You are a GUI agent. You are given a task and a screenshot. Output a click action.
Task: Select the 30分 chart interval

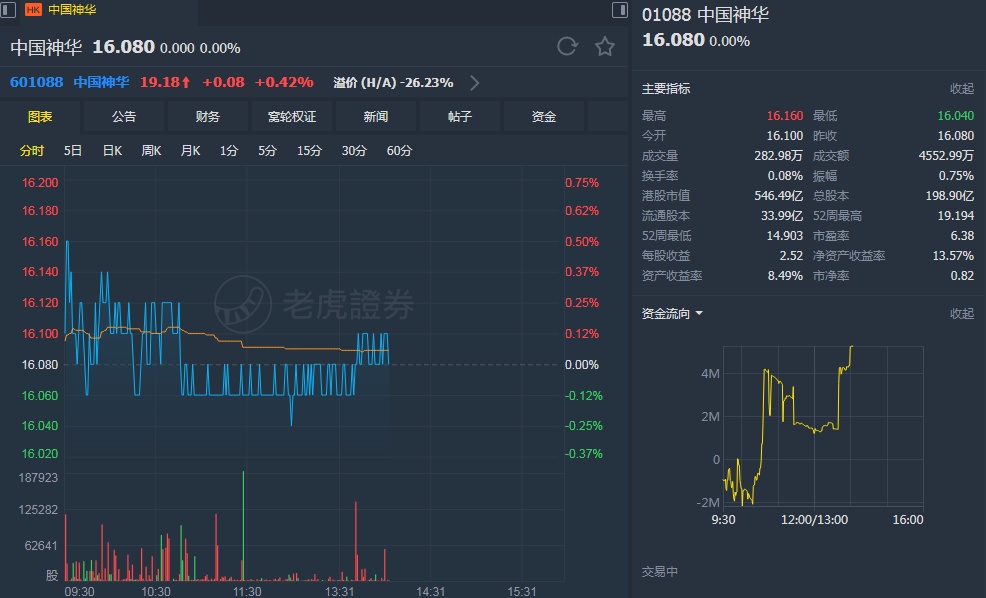pos(354,151)
